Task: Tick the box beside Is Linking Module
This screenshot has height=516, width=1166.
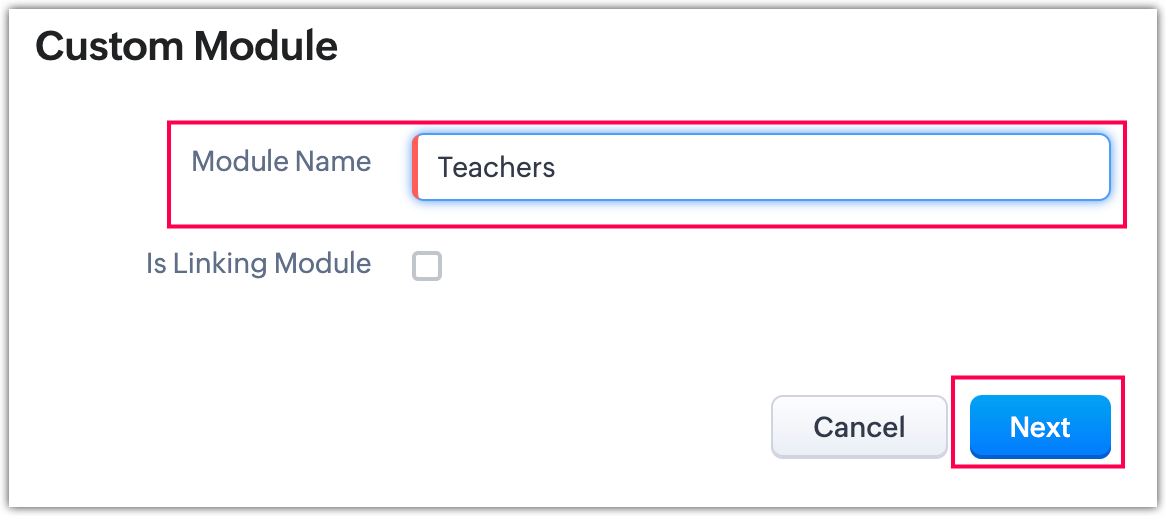Action: pos(427,266)
